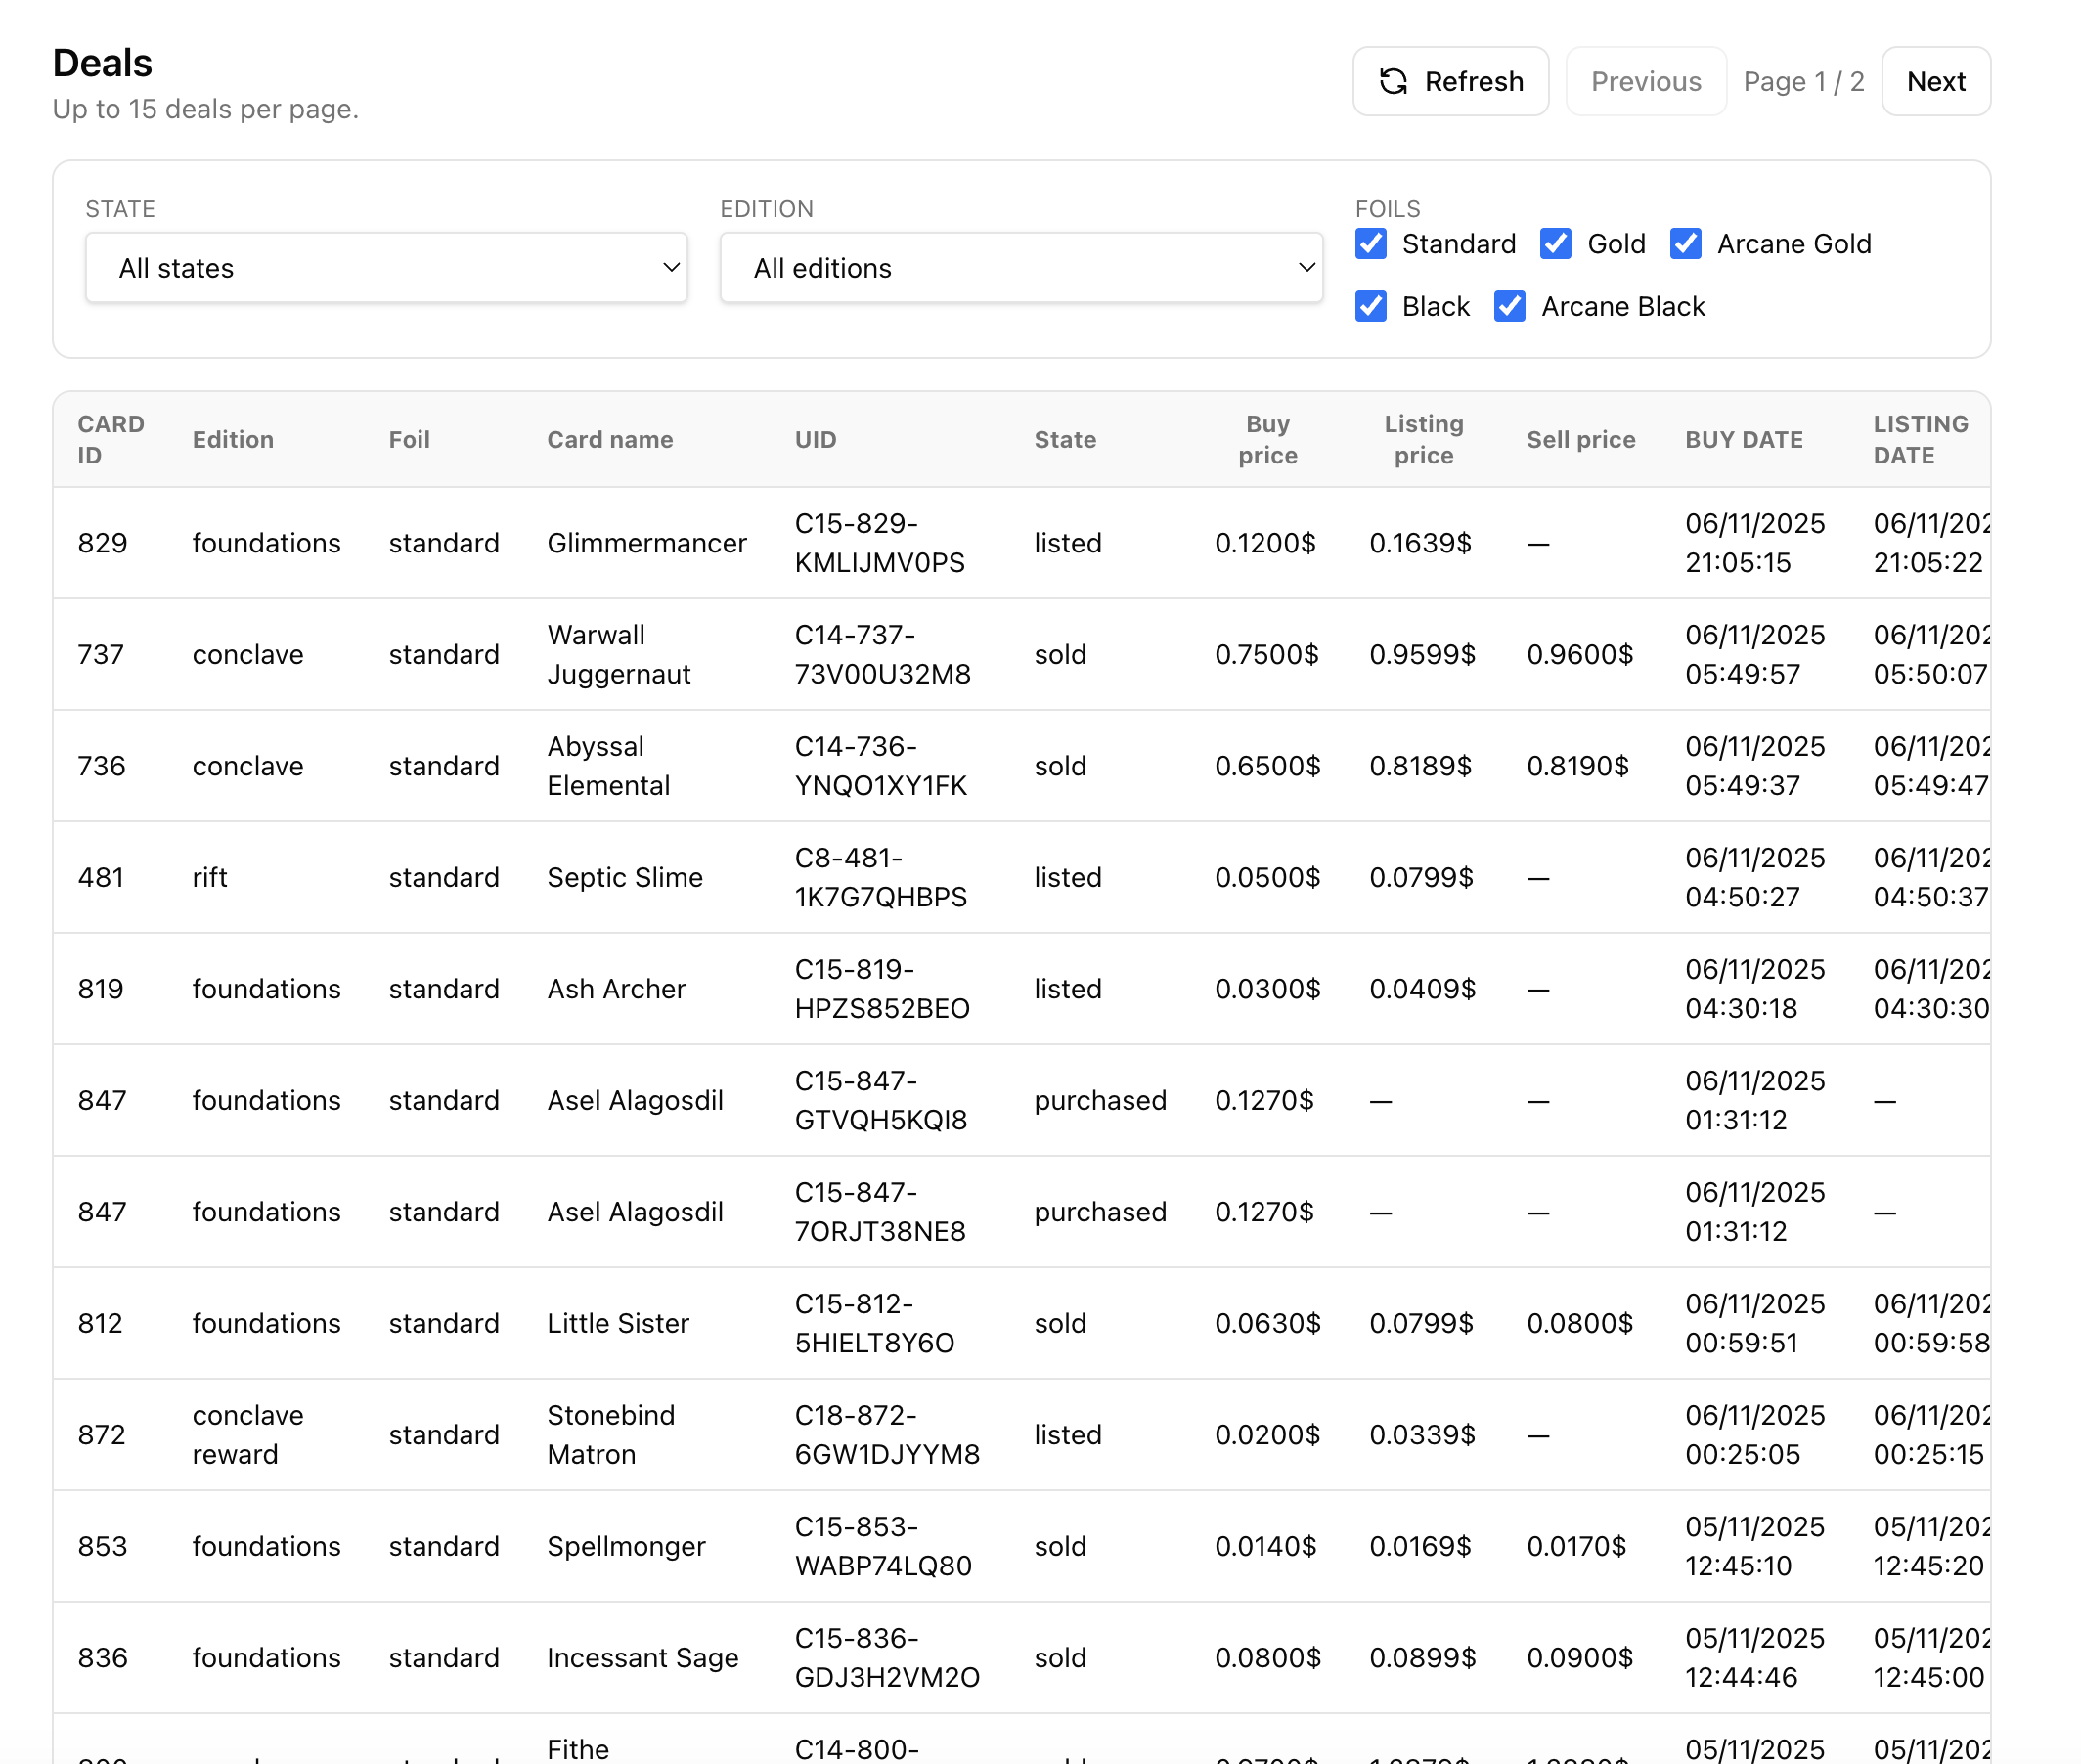Screen dimensions: 2081x1764
Task: Click UID C8-481-1K7G7QHBPS for Septic Slime
Action: click(x=880, y=877)
